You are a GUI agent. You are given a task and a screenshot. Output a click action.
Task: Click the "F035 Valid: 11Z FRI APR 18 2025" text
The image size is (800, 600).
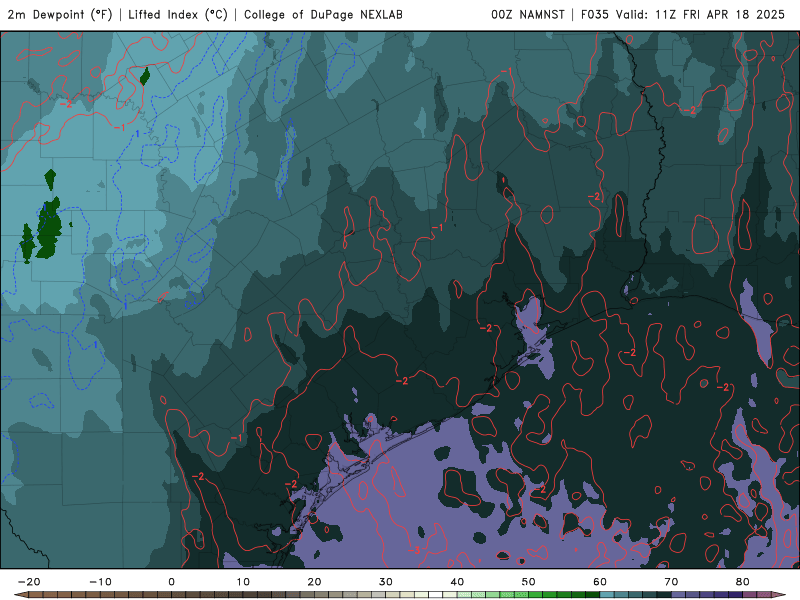point(683,15)
